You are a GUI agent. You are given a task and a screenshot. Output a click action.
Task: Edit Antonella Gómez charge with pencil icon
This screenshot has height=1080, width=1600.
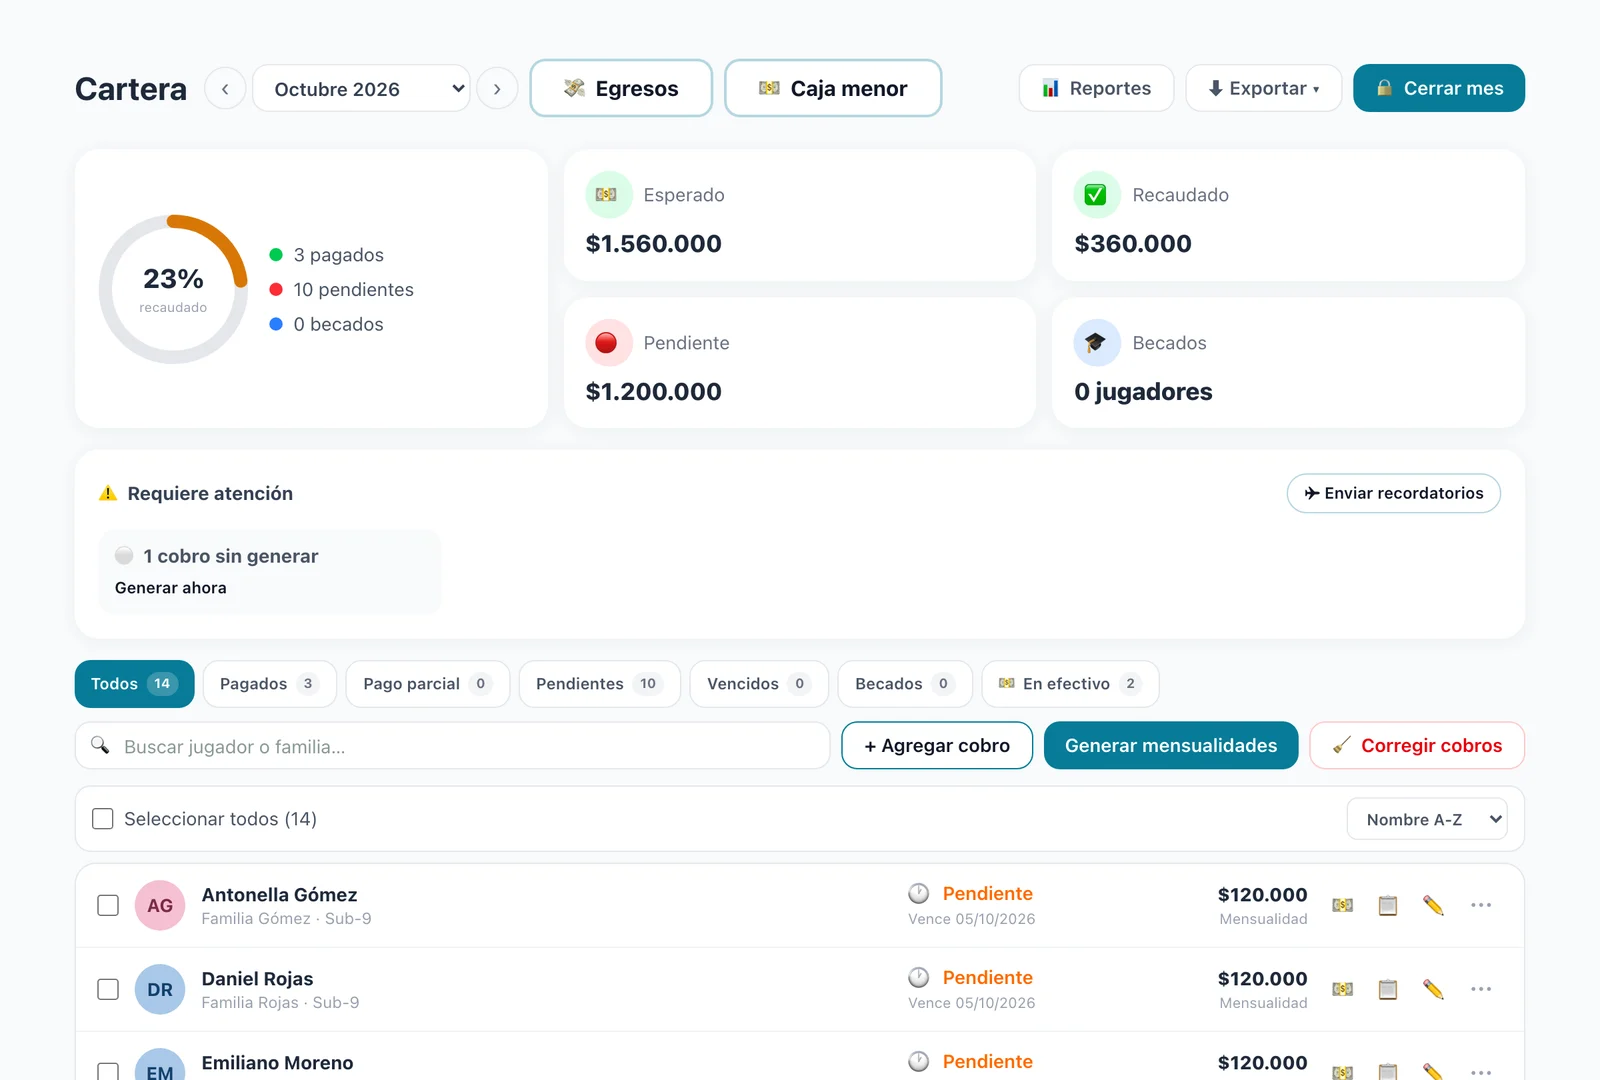pos(1433,905)
